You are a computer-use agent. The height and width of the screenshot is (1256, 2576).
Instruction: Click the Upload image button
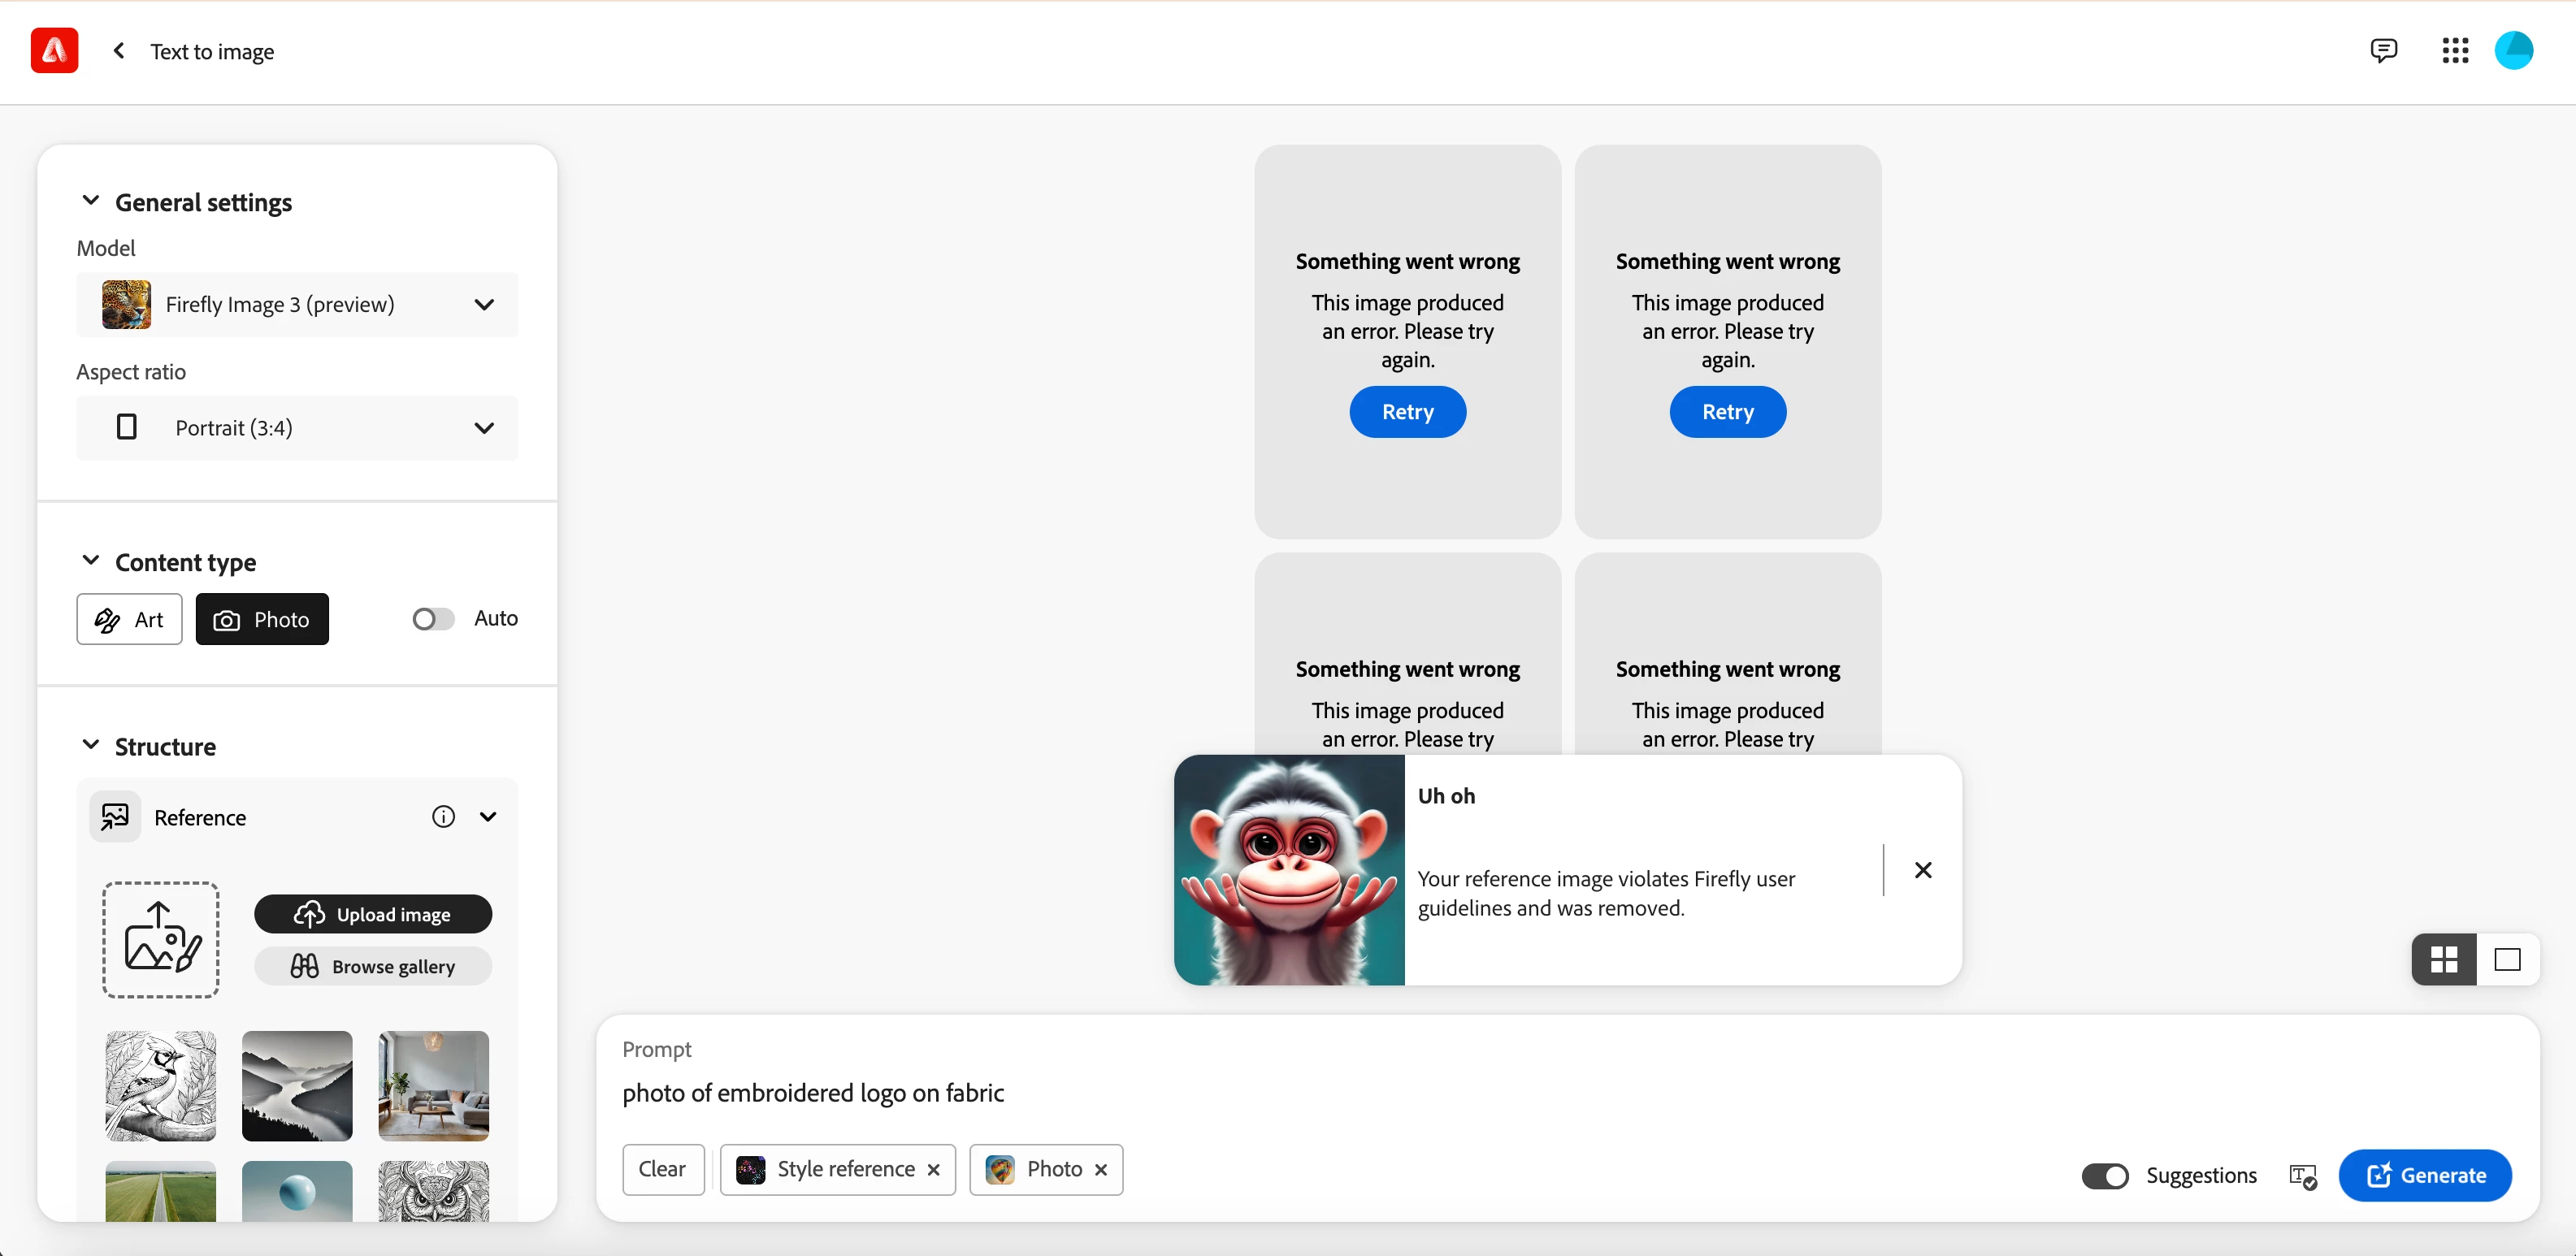click(x=373, y=914)
